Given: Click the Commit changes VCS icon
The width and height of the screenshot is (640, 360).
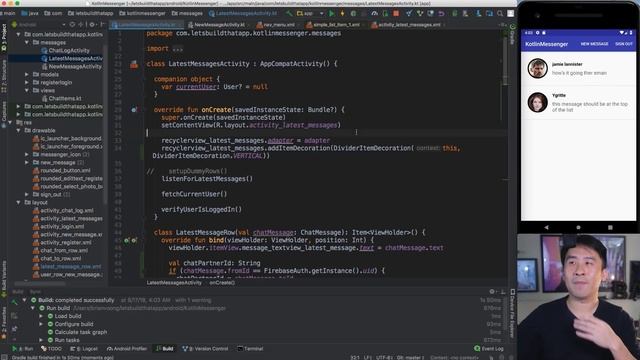Looking at the screenshot, I should 420,13.
